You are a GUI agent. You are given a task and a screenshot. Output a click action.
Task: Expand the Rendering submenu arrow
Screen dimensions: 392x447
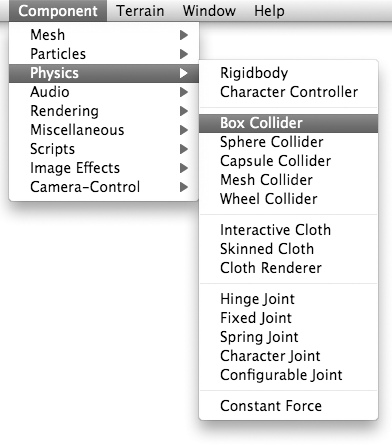tap(184, 111)
